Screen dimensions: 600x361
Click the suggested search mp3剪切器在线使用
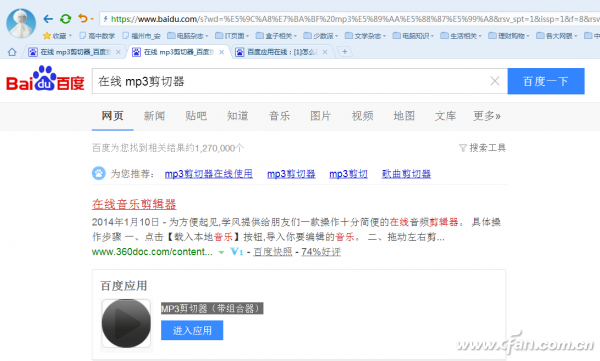[209, 174]
